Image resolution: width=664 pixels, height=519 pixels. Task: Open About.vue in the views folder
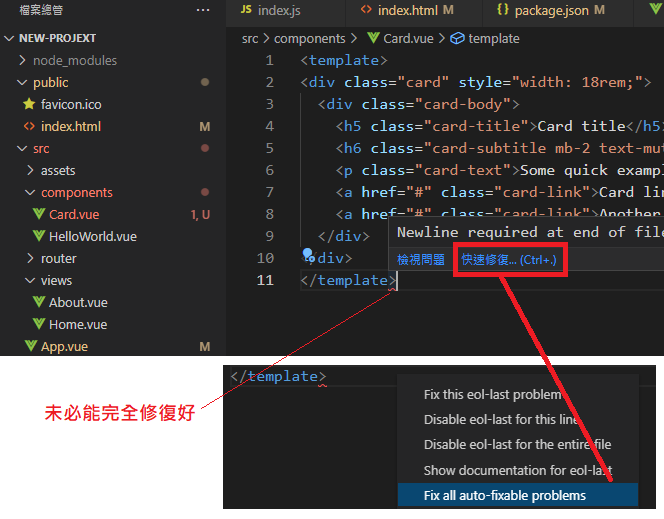[78, 302]
